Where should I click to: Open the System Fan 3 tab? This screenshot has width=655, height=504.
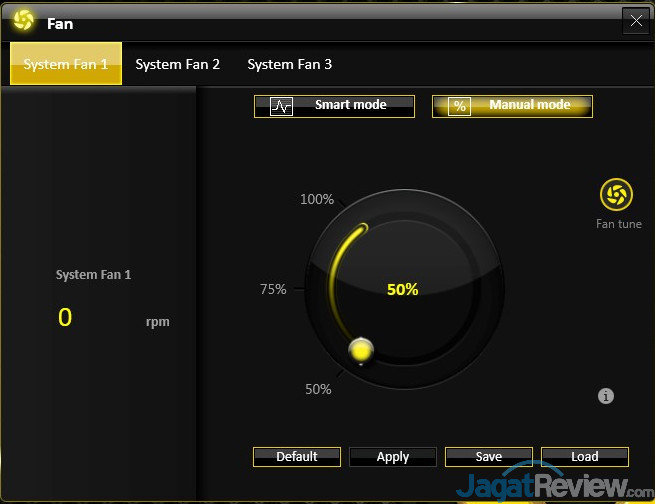tap(289, 64)
